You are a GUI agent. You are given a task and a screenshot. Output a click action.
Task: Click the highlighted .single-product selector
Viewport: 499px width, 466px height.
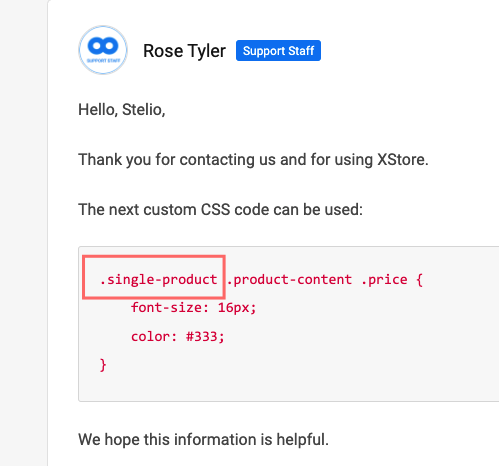click(159, 279)
